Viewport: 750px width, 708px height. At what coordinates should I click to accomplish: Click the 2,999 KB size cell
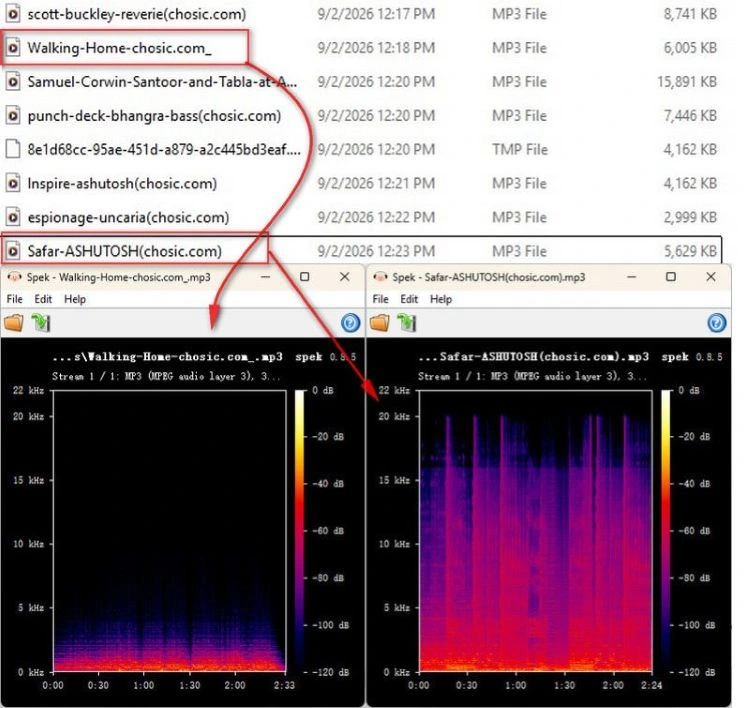coord(690,217)
